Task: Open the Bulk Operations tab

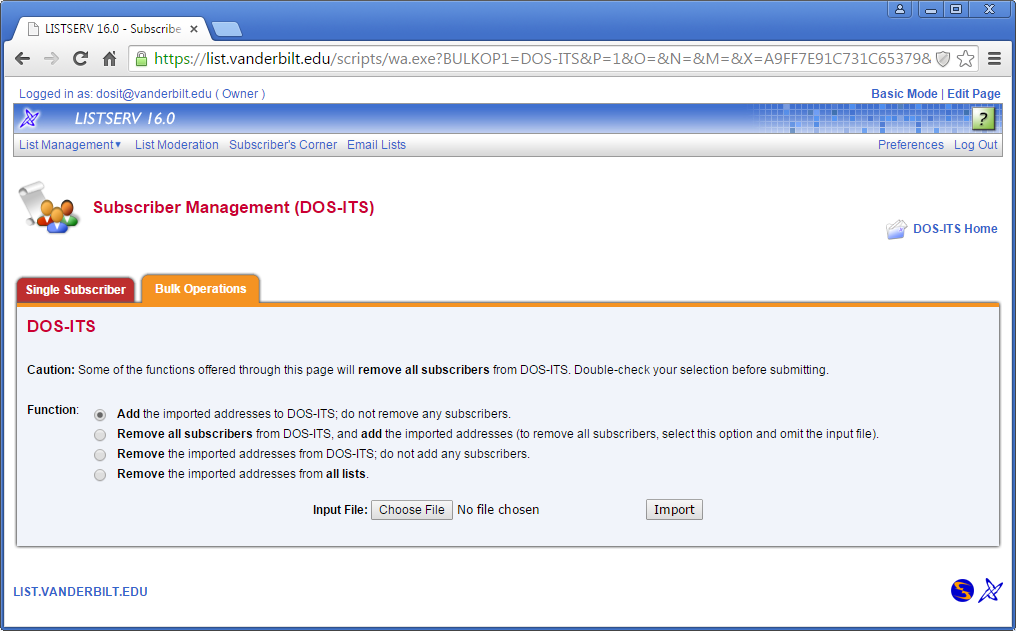Action: tap(200, 289)
